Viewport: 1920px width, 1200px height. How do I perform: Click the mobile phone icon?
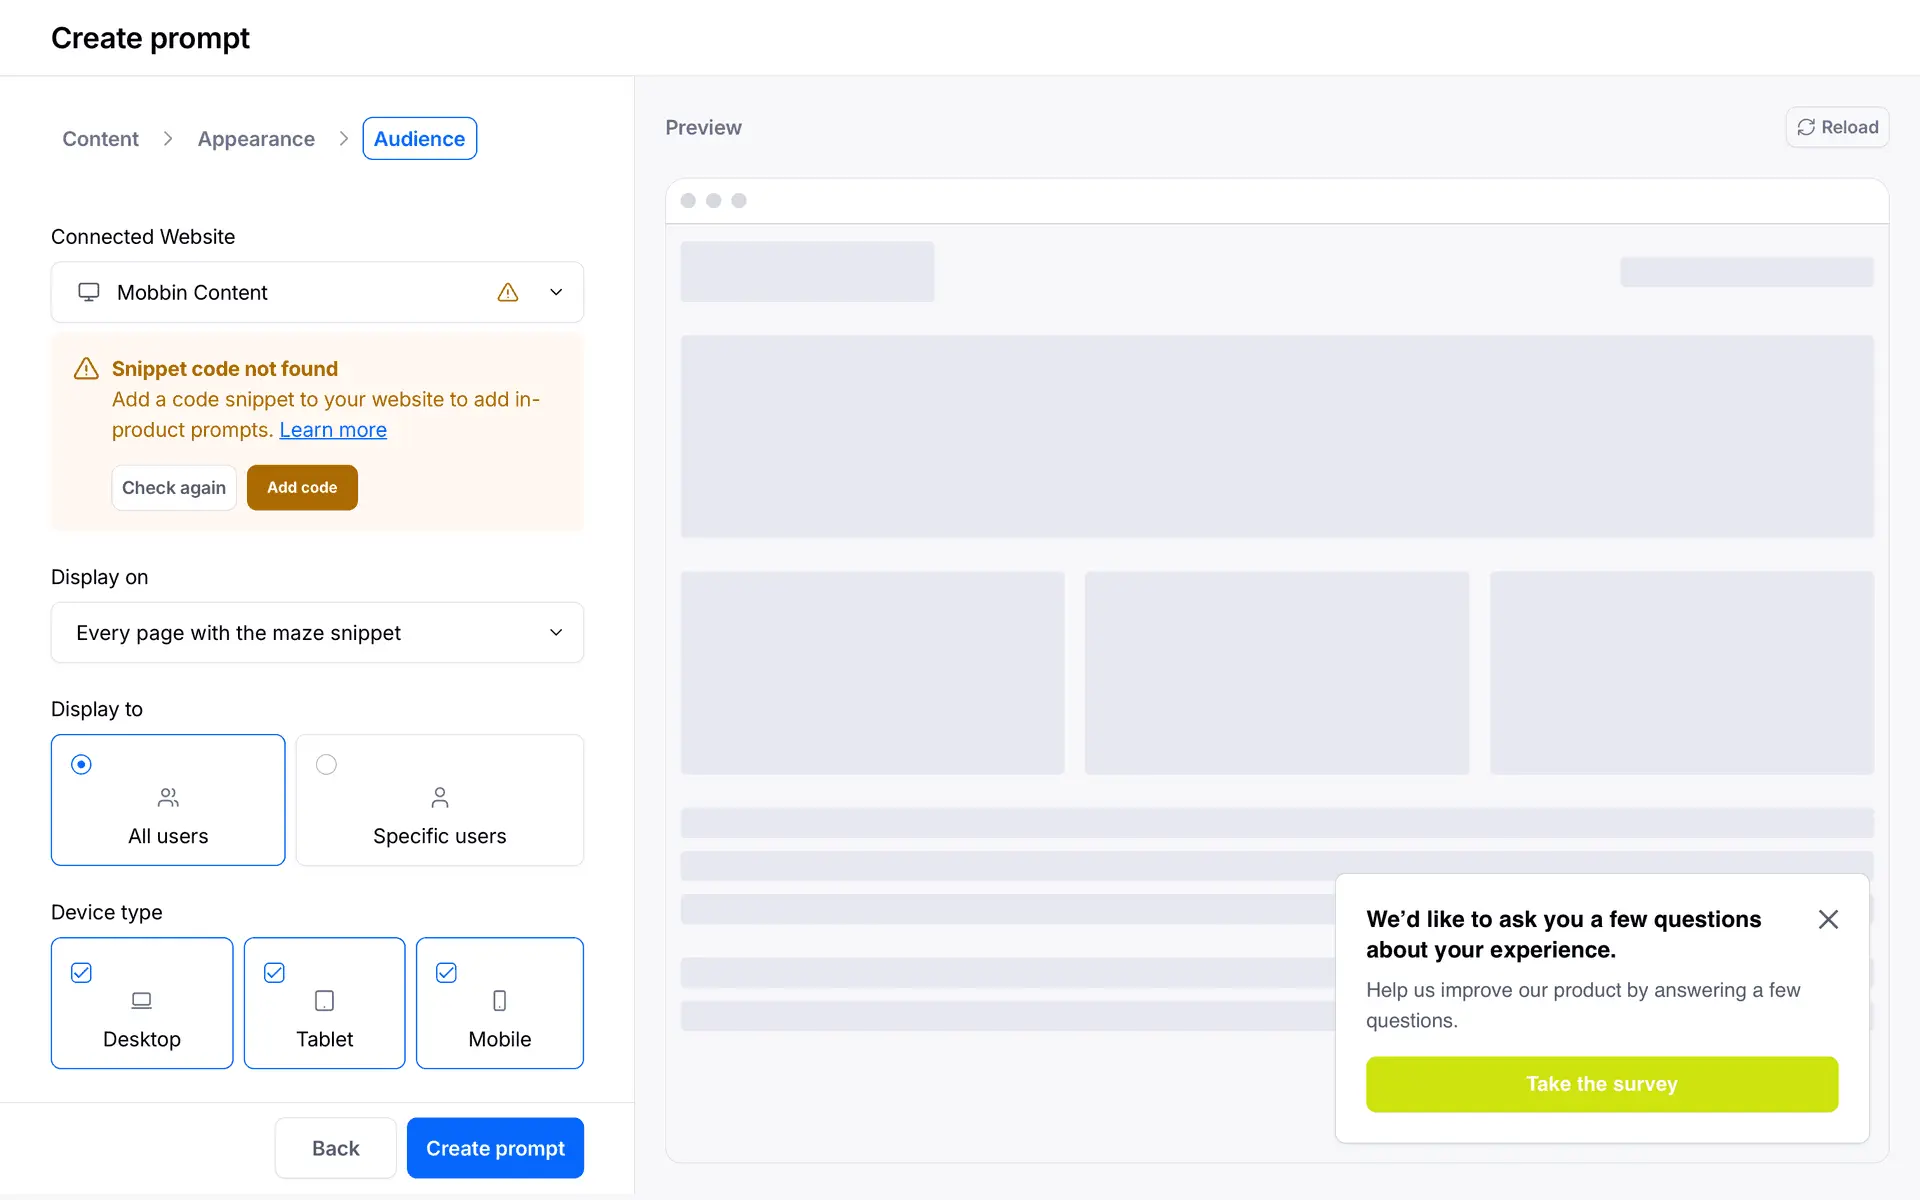[x=500, y=1000]
